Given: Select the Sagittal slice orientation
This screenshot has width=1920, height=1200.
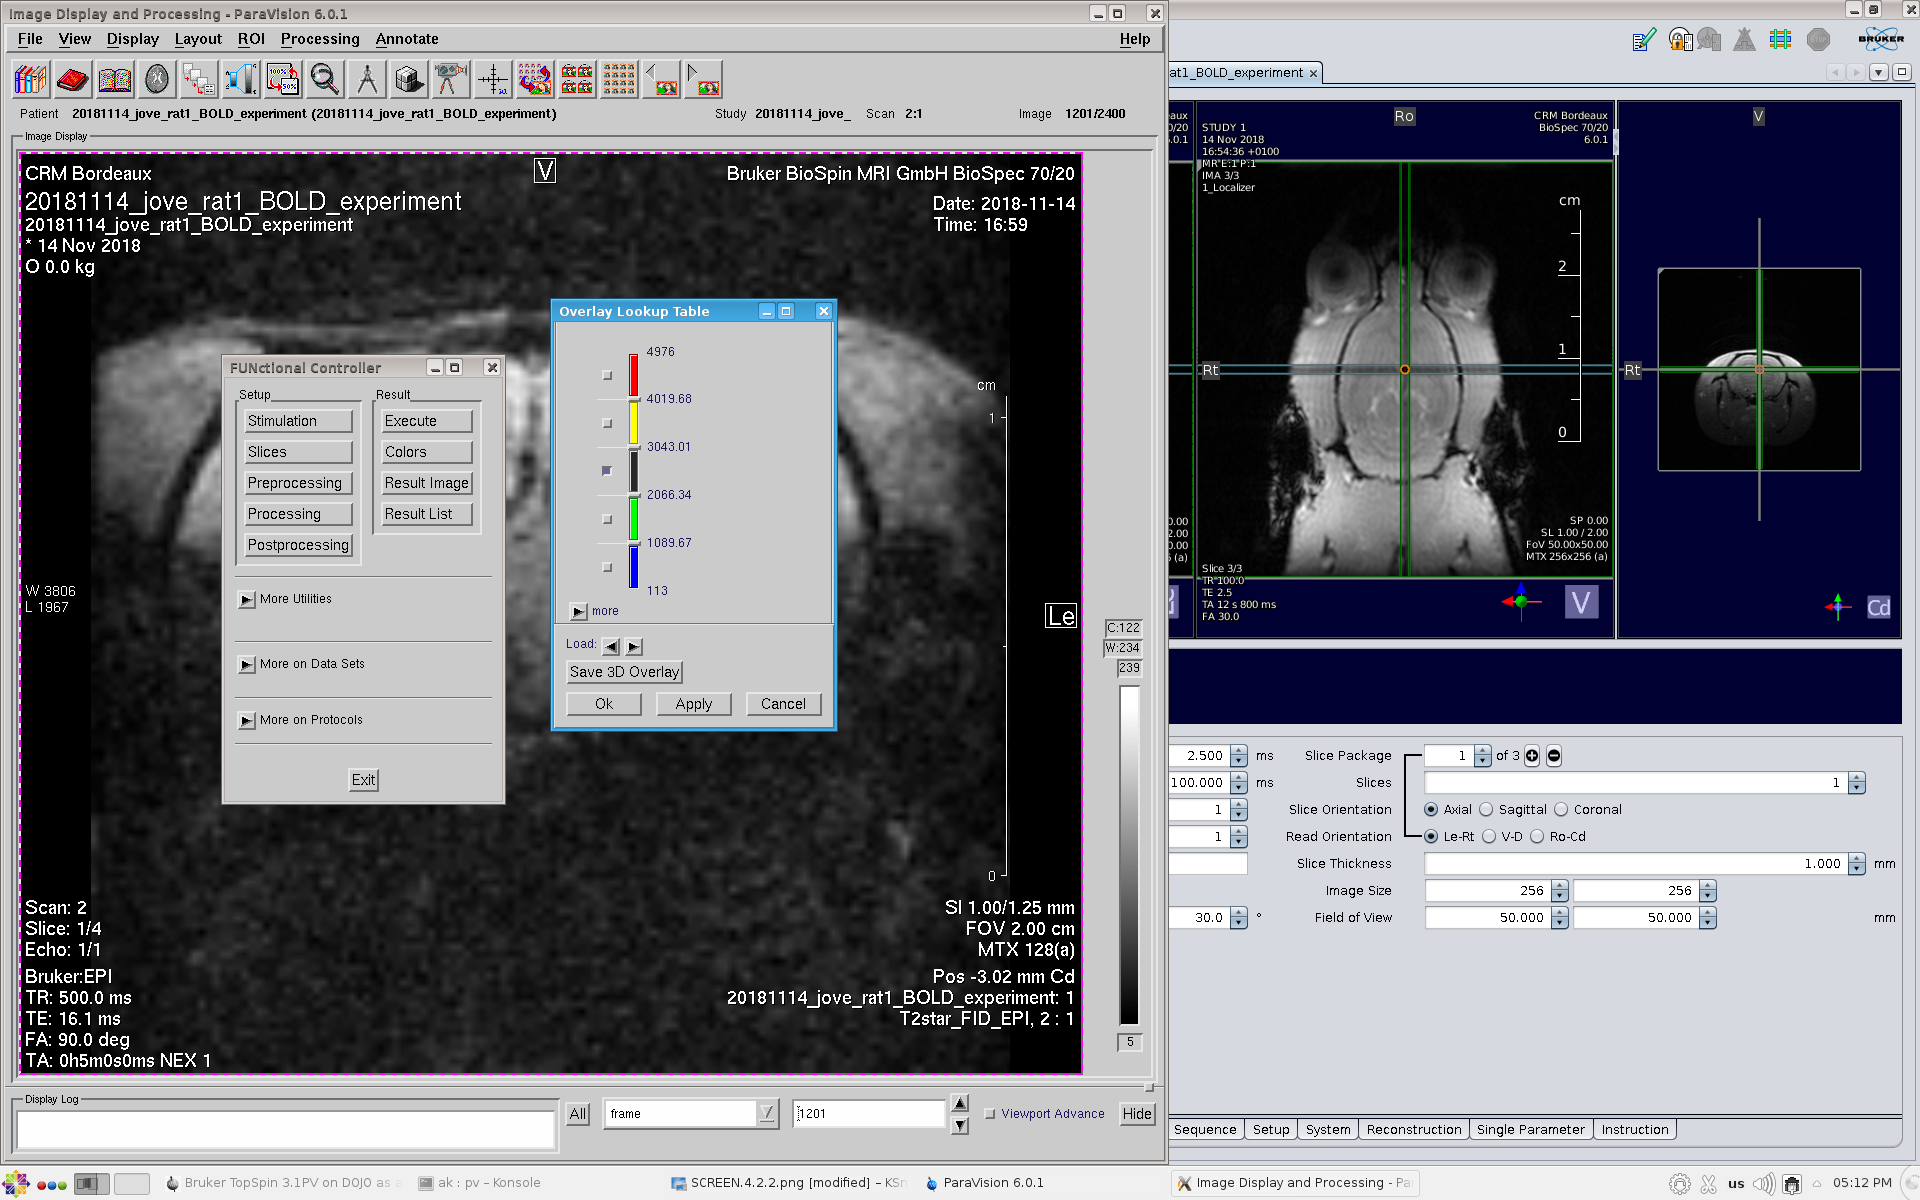Looking at the screenshot, I should pyautogui.click(x=1487, y=810).
